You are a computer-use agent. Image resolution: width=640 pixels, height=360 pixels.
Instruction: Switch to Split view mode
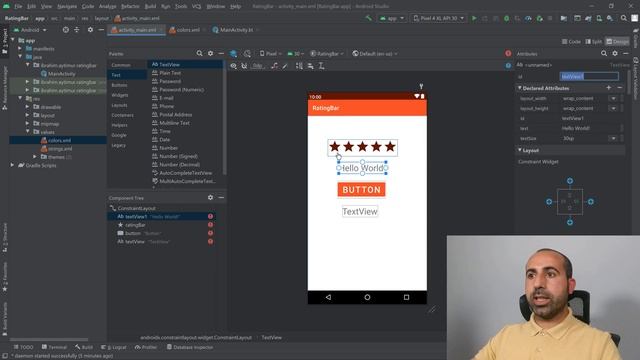pos(594,42)
